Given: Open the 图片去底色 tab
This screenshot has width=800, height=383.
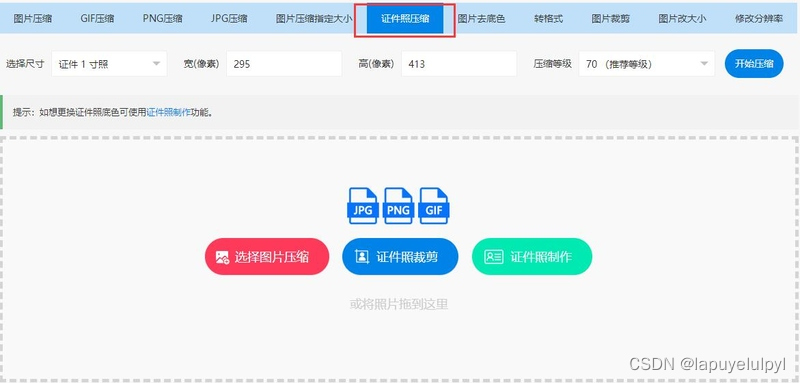Looking at the screenshot, I should click(x=481, y=19).
